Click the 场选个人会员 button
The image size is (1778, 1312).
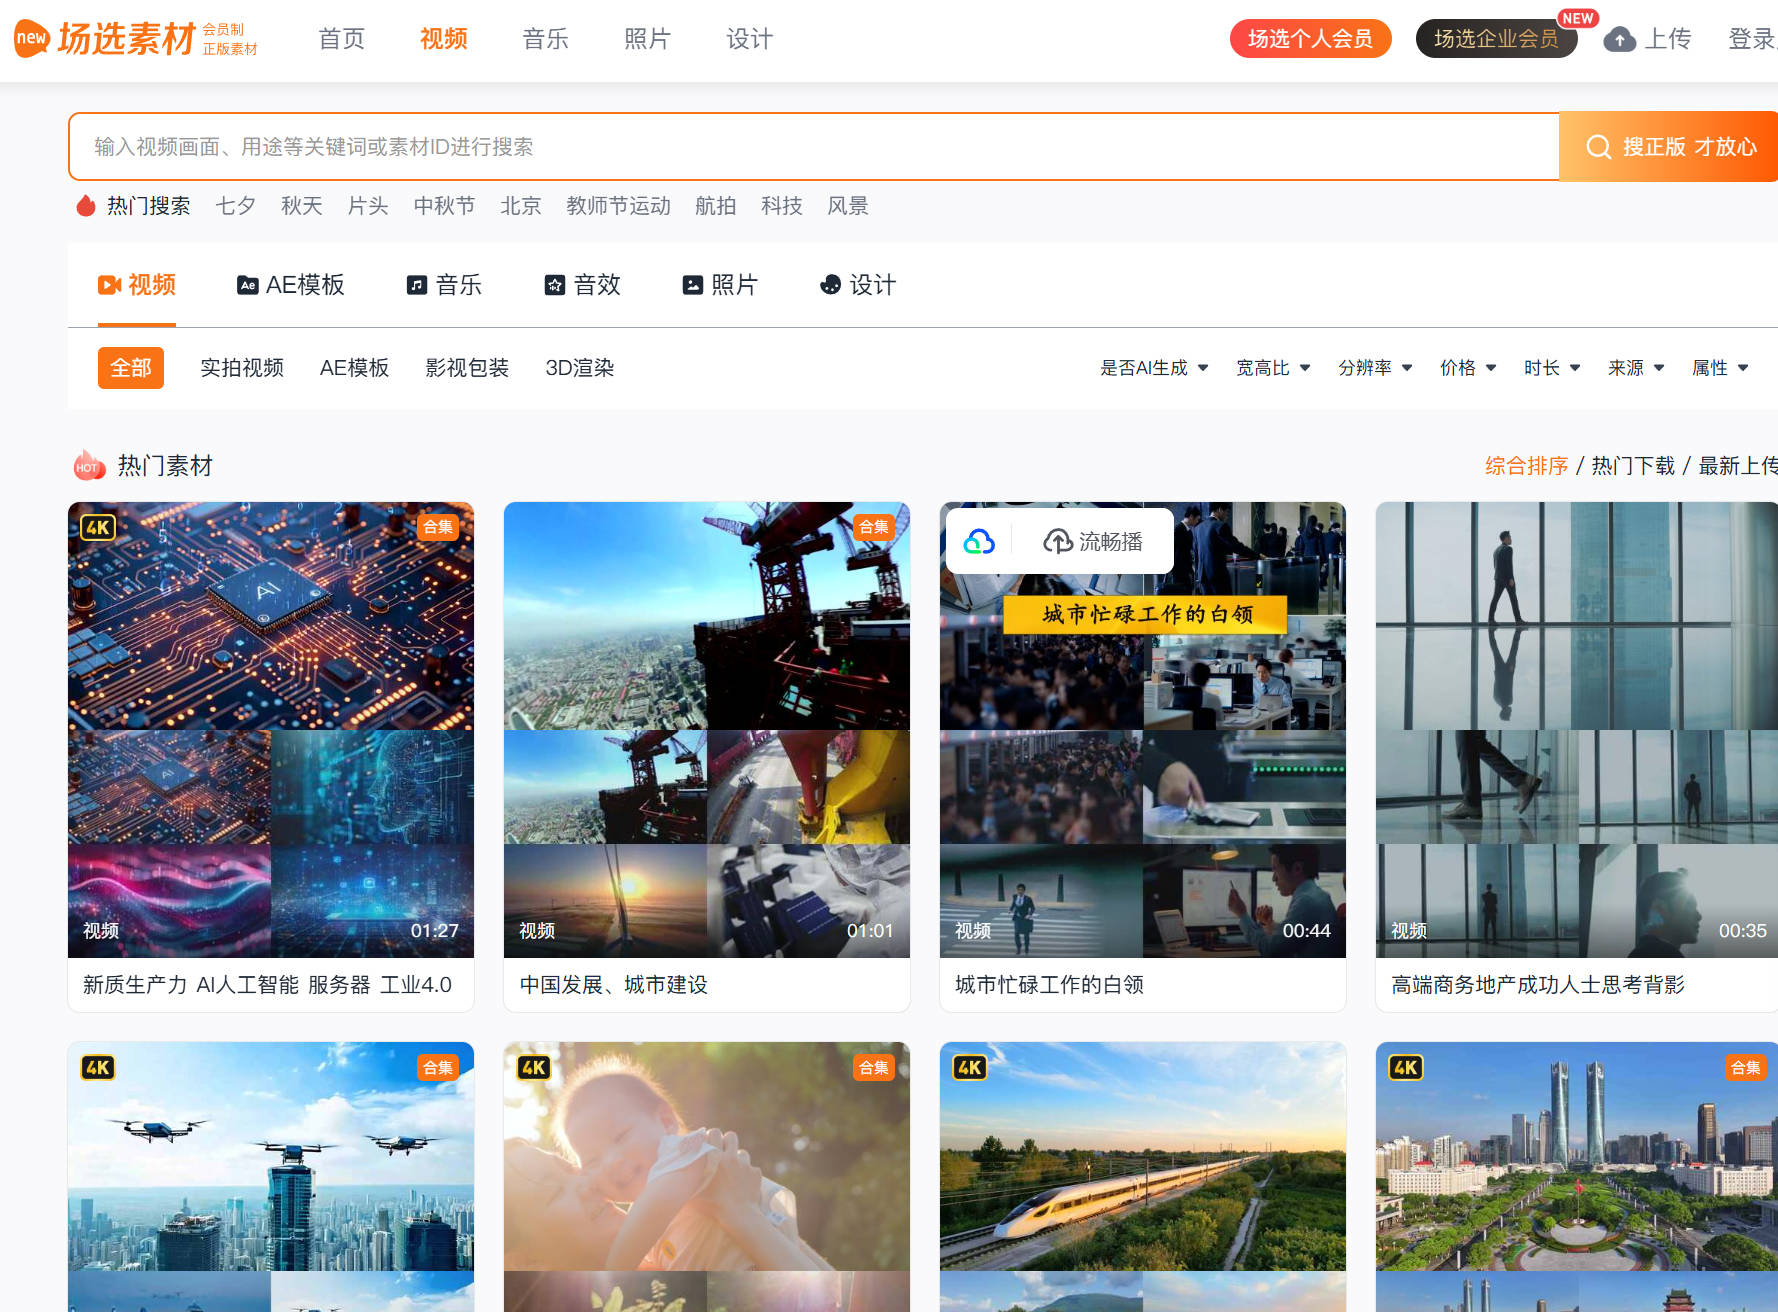click(x=1310, y=39)
